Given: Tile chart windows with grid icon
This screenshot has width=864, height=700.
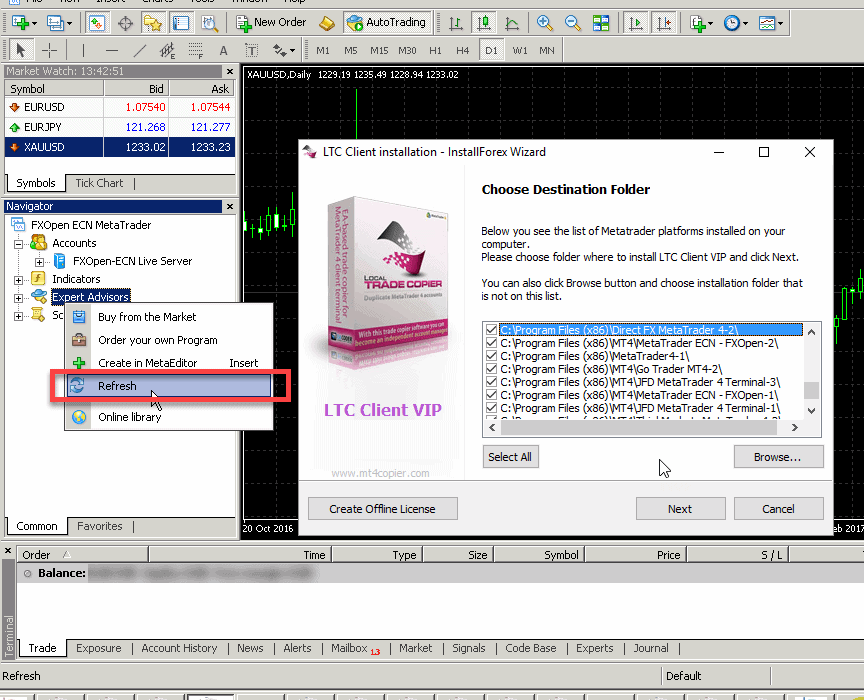Looking at the screenshot, I should [601, 23].
